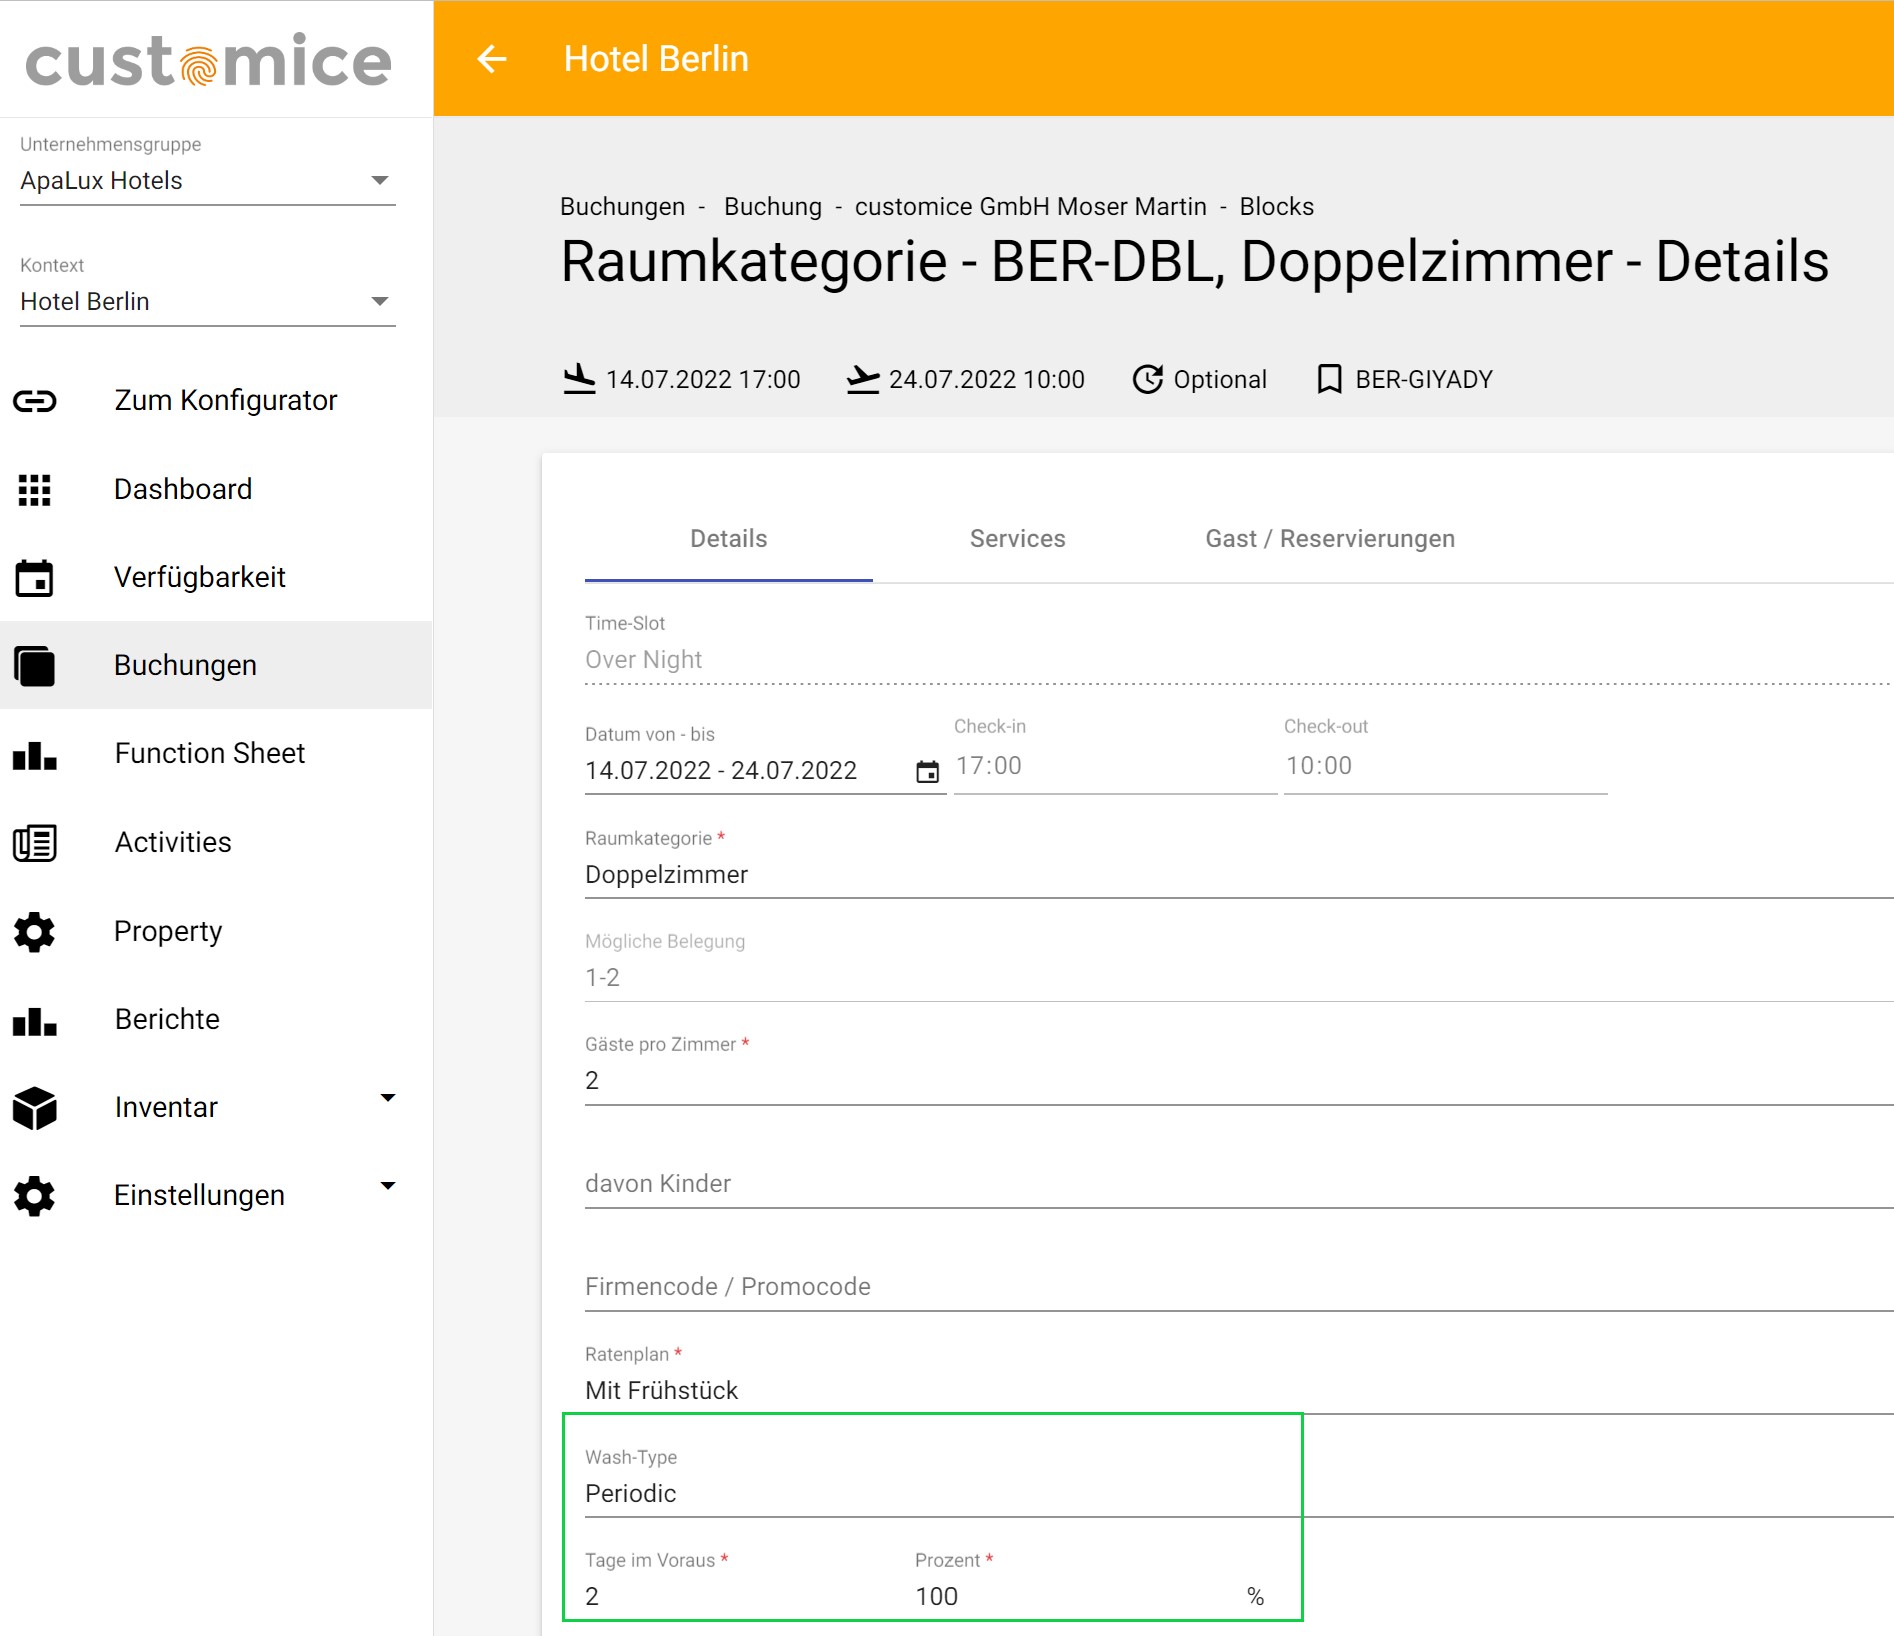Click the Mögliche Belegung 1-2 field
The height and width of the screenshot is (1636, 1894).
1239,978
